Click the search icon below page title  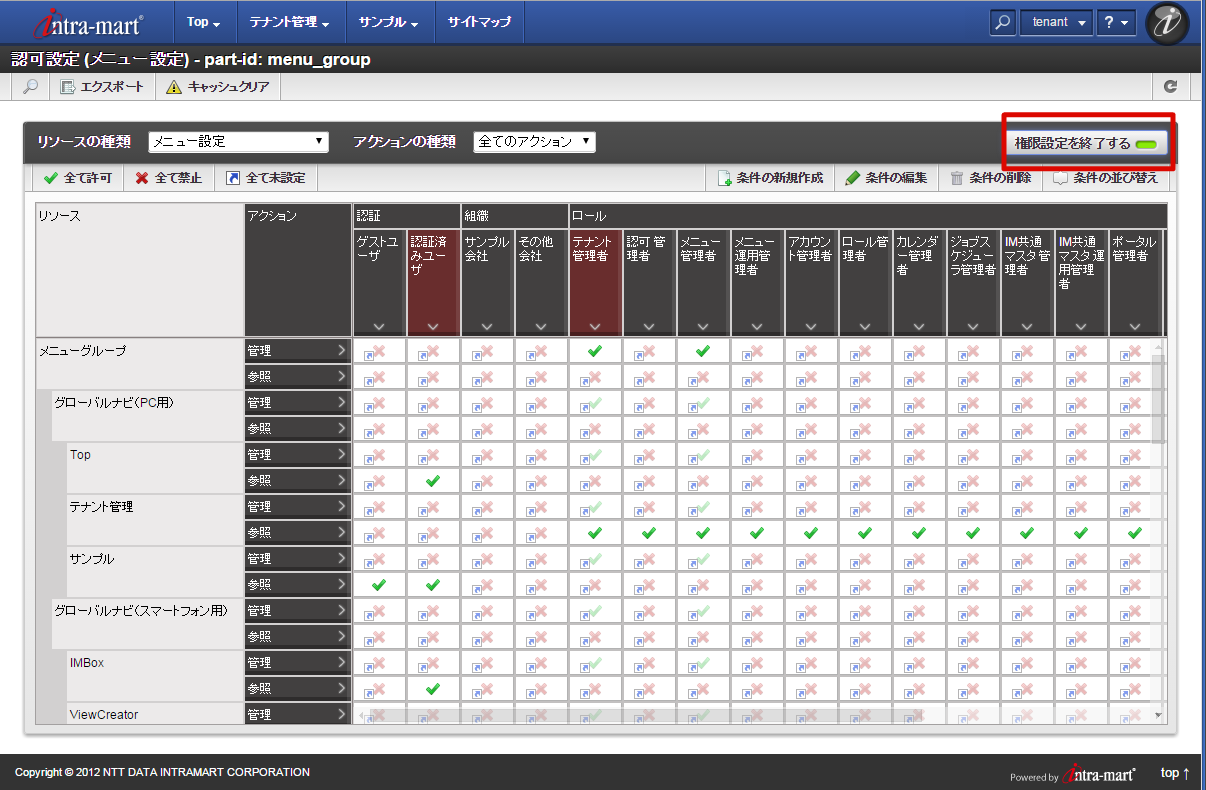pos(30,87)
